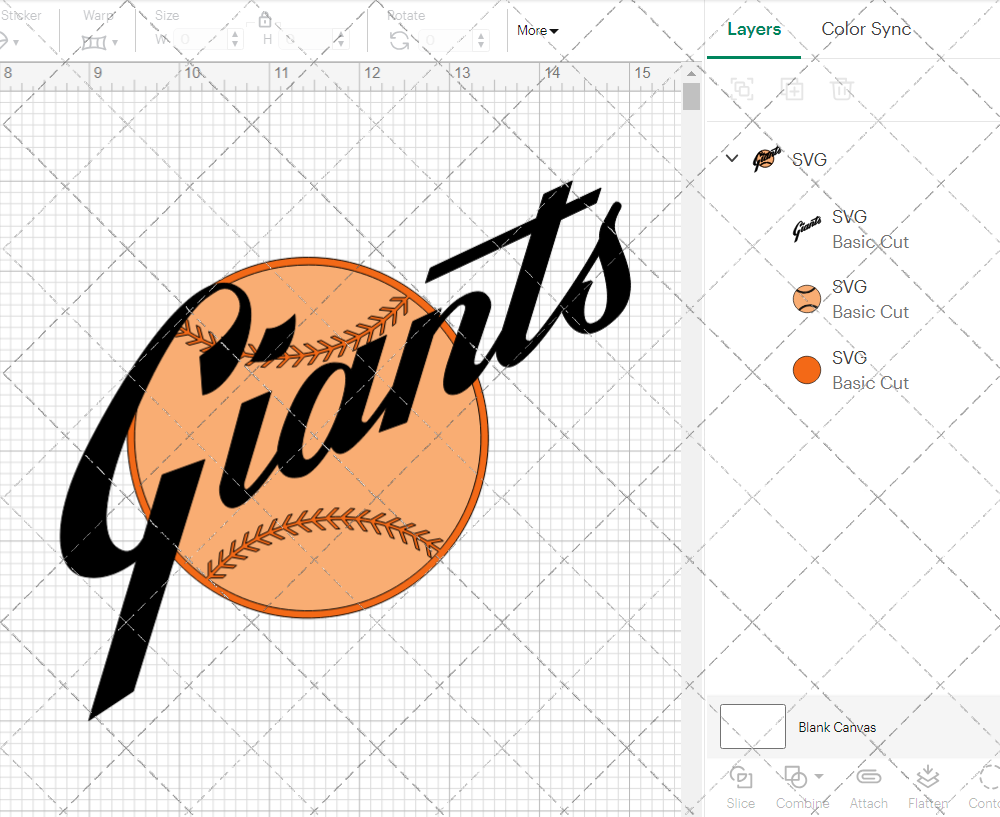The height and width of the screenshot is (817, 1000).
Task: Click the Duplicate layer icon
Action: [792, 89]
